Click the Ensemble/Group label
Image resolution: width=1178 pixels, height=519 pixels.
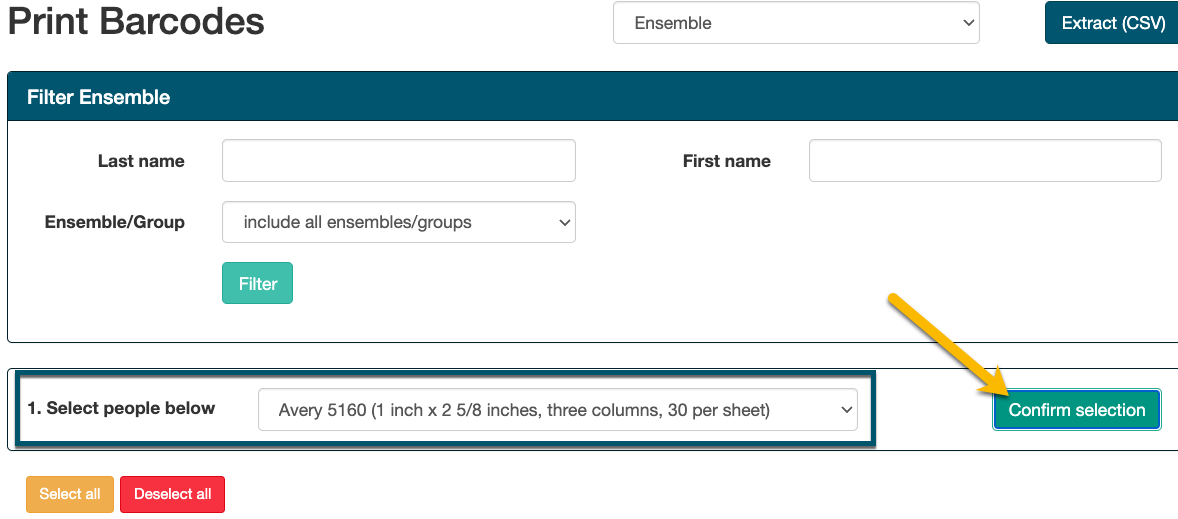coord(115,222)
